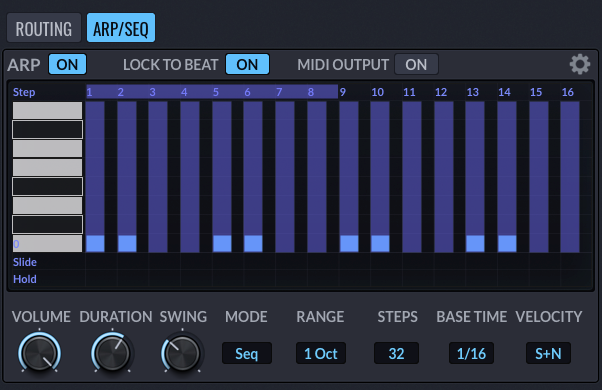Viewport: 602px width, 390px height.
Task: Set BASE TIME dropdown 1/16
Action: pyautogui.click(x=471, y=353)
